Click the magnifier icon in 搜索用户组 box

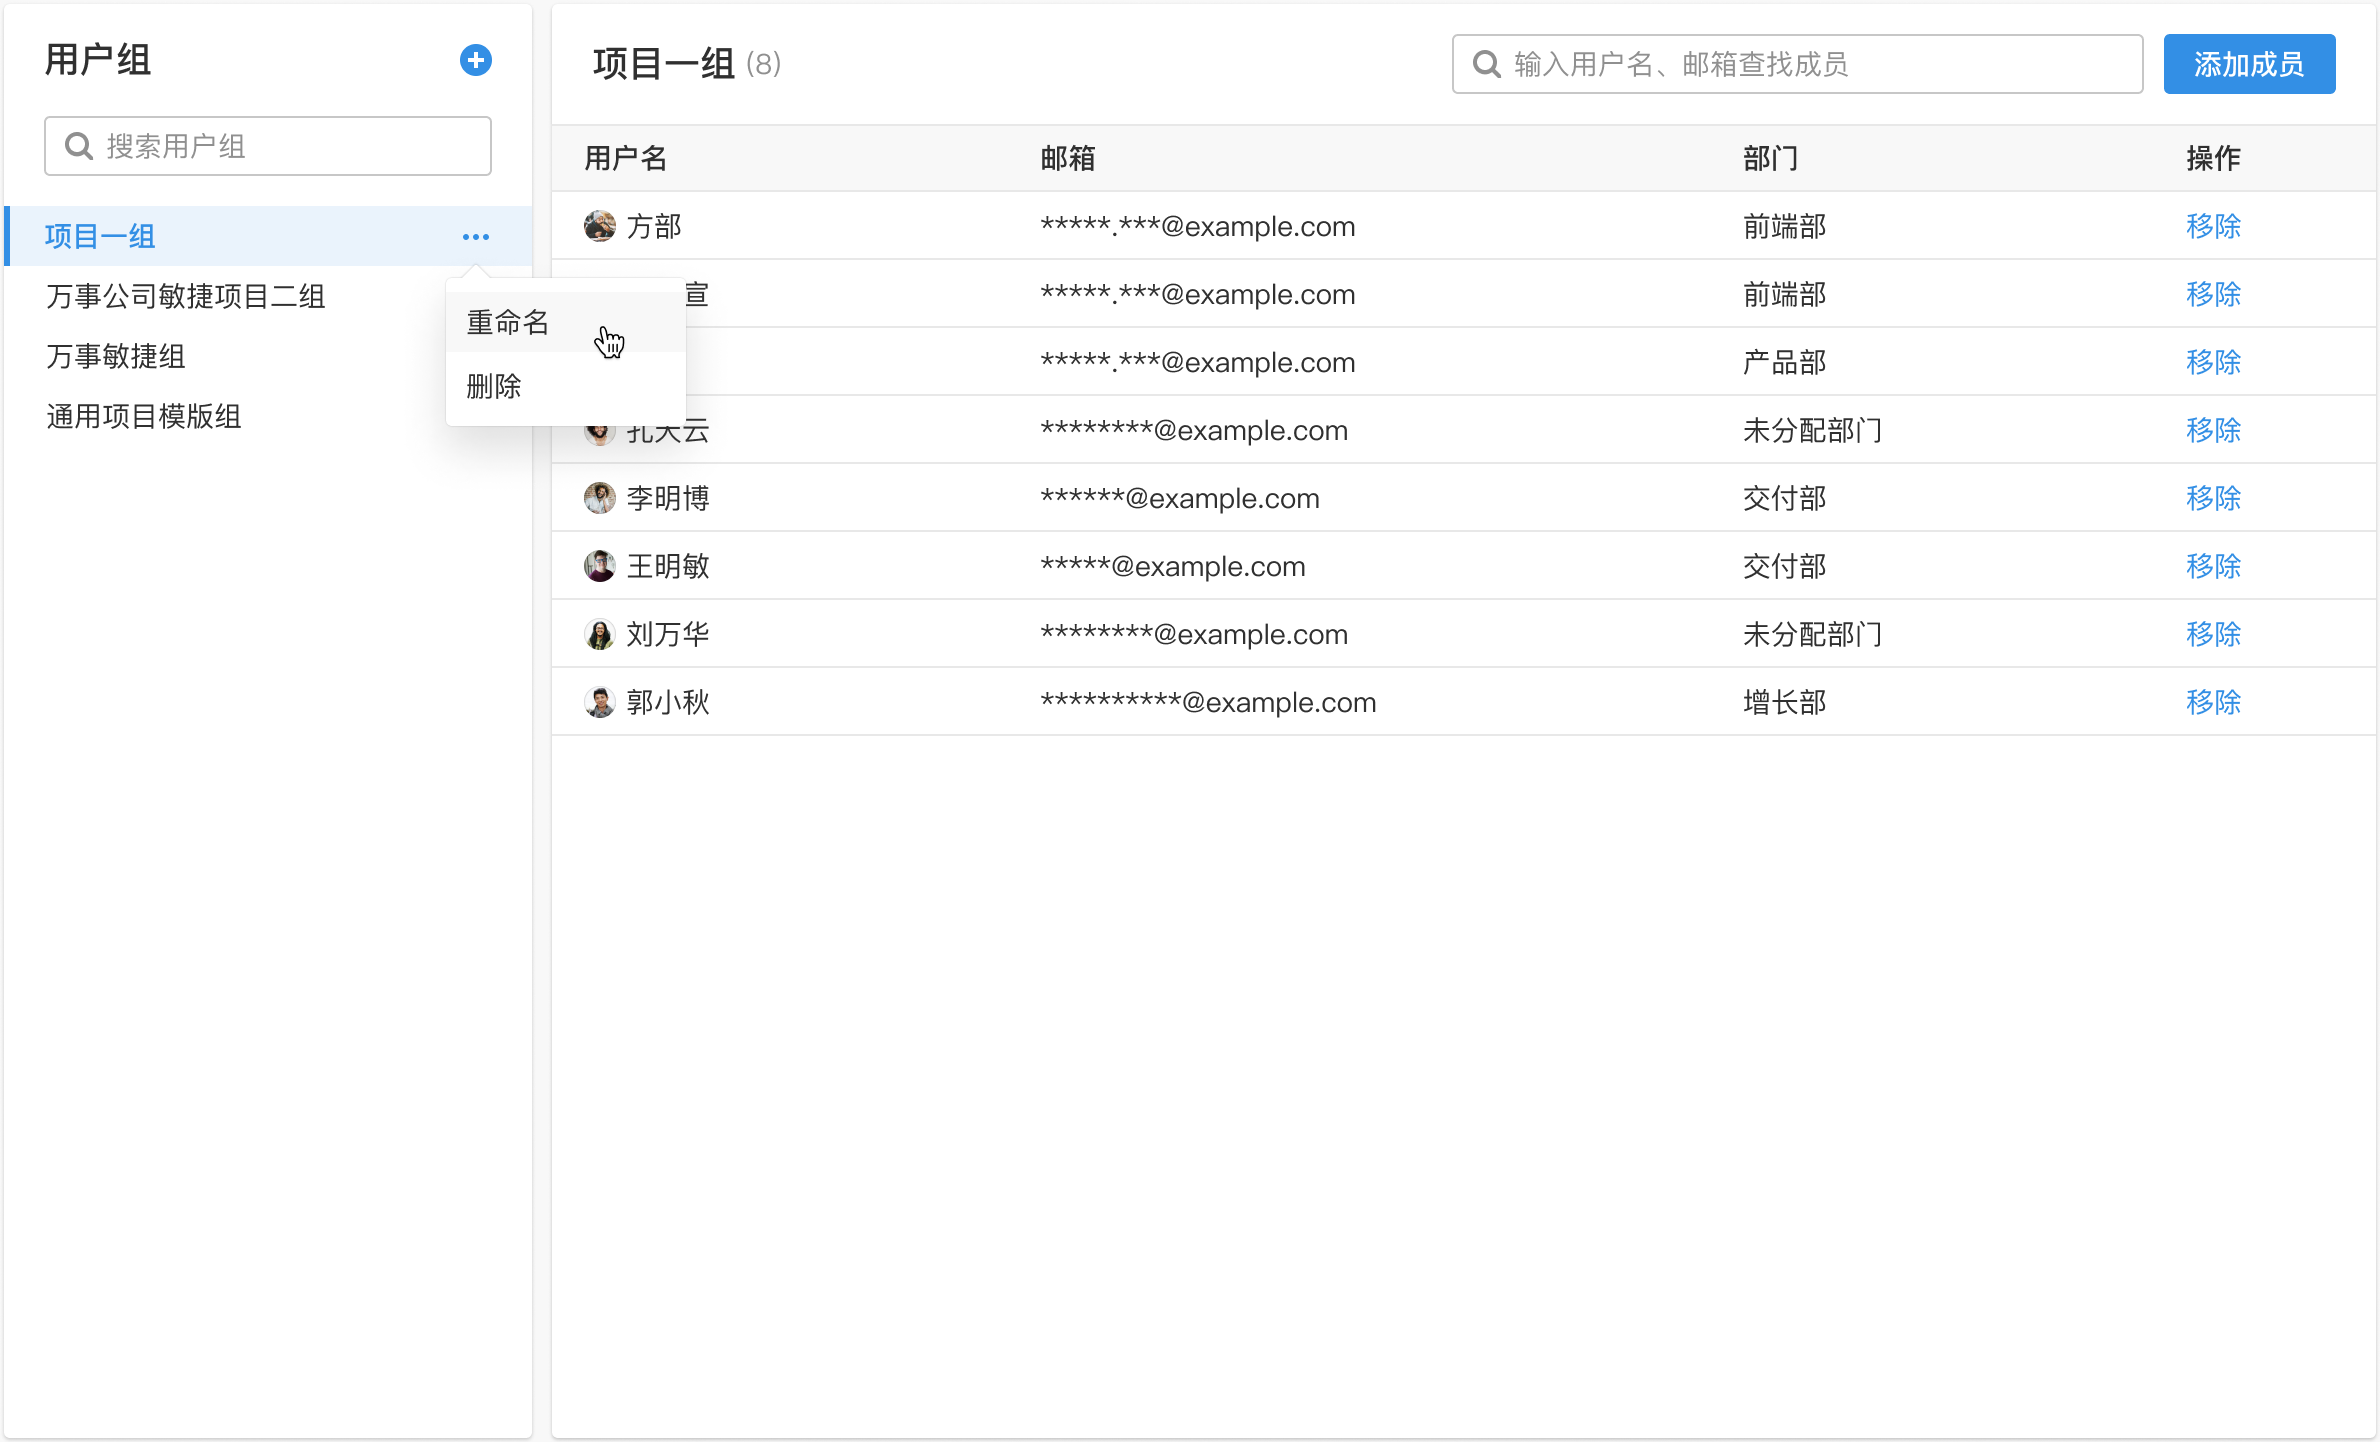79,146
